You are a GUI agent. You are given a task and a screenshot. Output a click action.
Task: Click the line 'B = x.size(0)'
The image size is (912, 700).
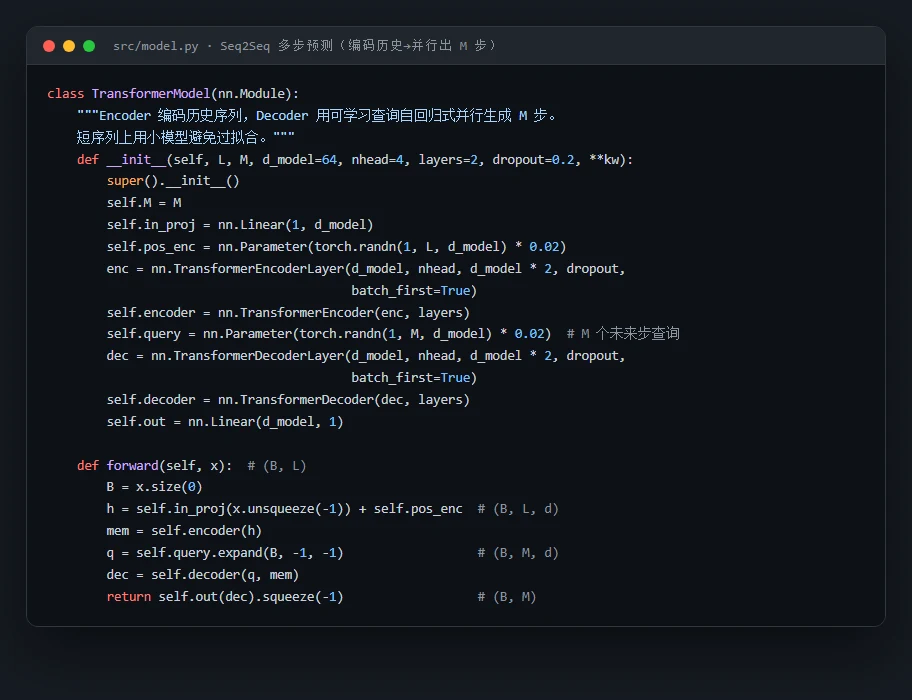tap(154, 487)
